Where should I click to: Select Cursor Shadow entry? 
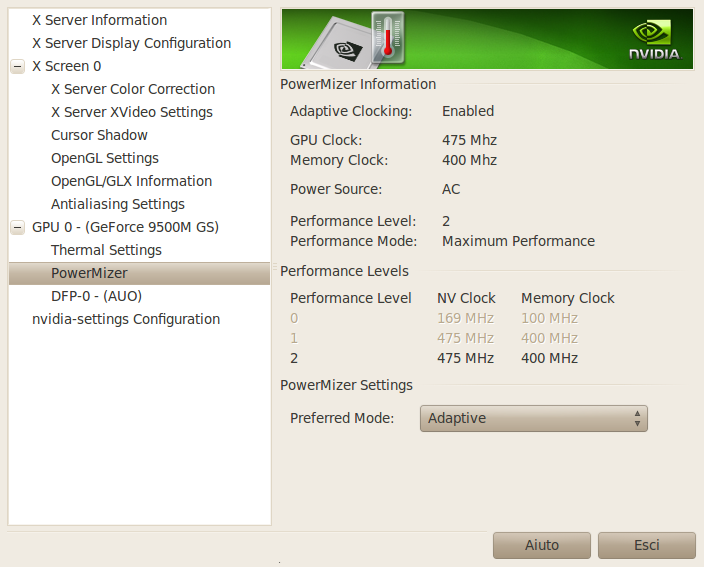[x=99, y=135]
